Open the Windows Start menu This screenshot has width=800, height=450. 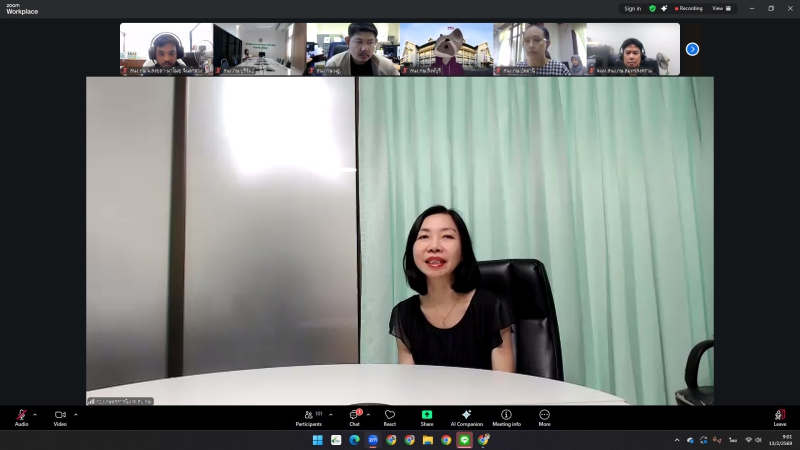[x=317, y=440]
